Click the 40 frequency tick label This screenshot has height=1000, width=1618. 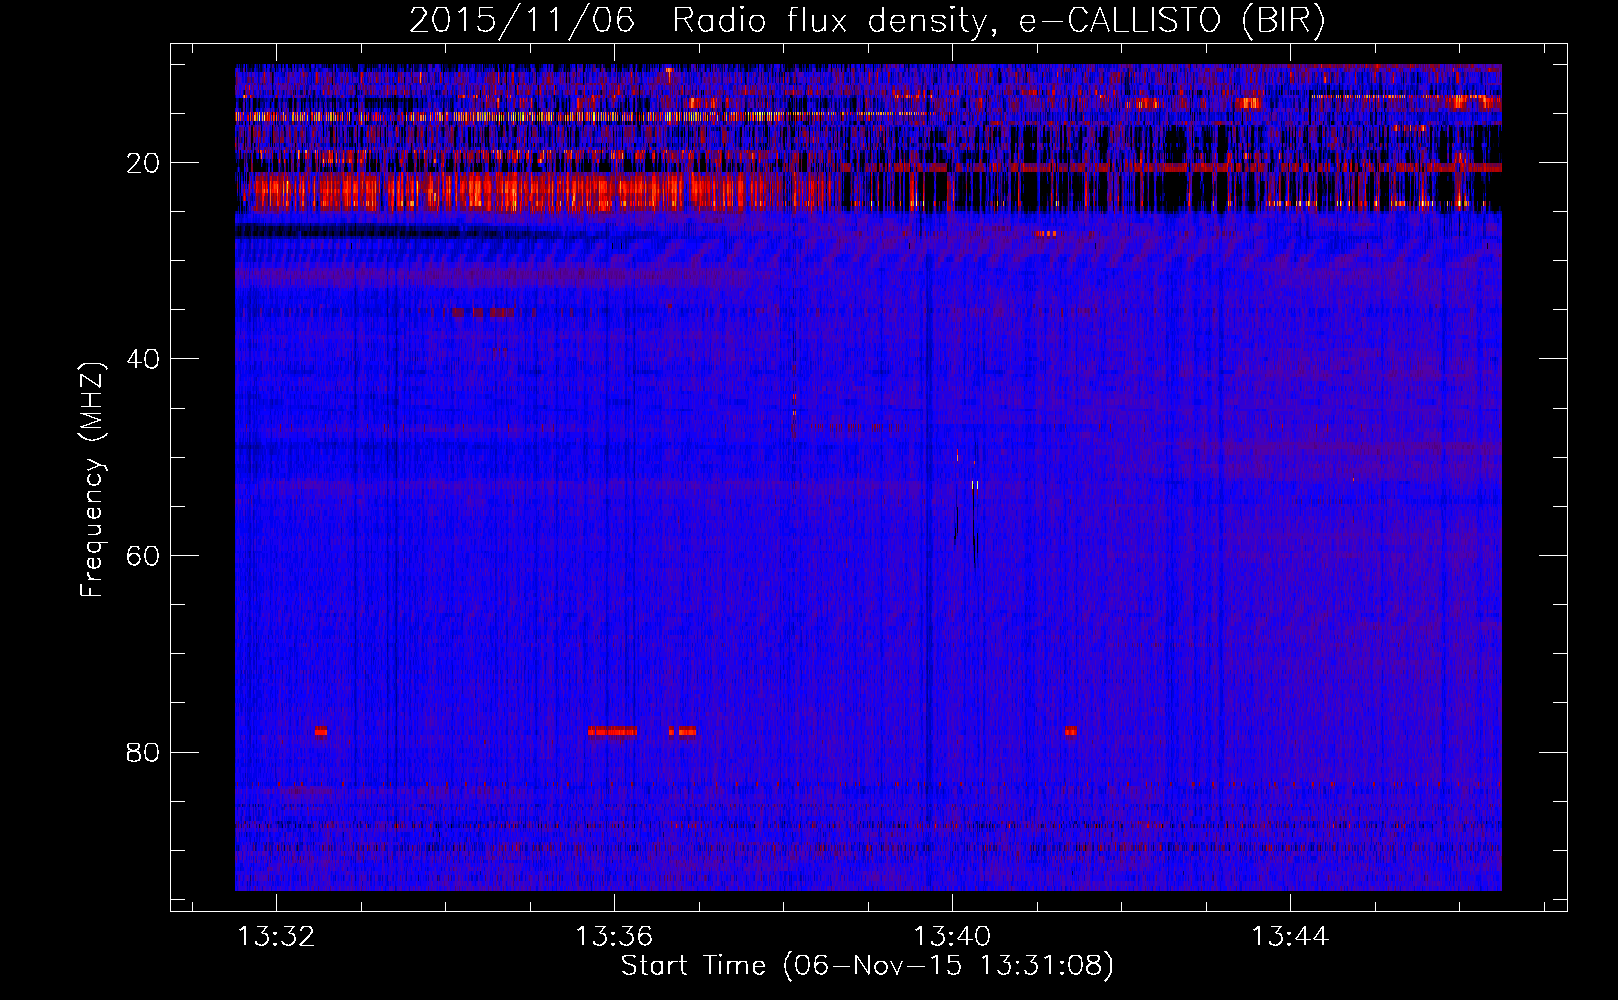[x=144, y=359]
